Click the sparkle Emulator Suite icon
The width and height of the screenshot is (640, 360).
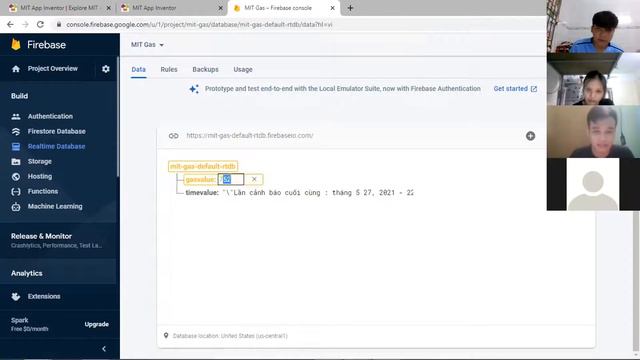click(x=194, y=89)
